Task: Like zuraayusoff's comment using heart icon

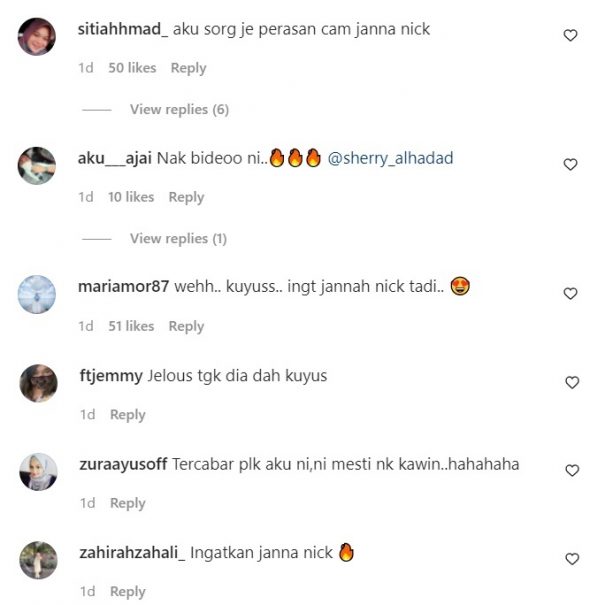Action: (x=572, y=471)
